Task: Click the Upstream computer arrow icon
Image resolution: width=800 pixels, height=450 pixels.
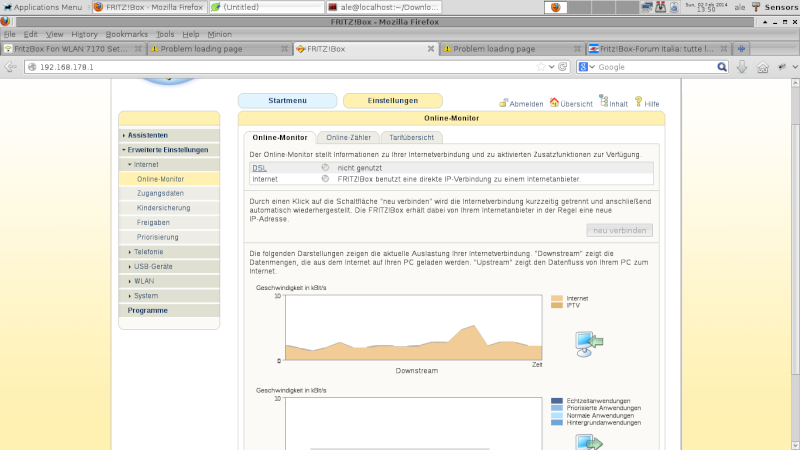Action: (x=589, y=442)
